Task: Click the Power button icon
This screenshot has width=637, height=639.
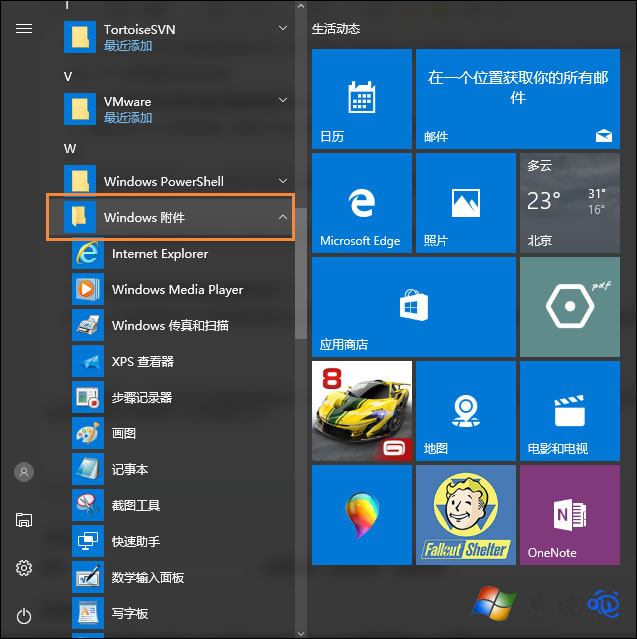Action: point(24,616)
